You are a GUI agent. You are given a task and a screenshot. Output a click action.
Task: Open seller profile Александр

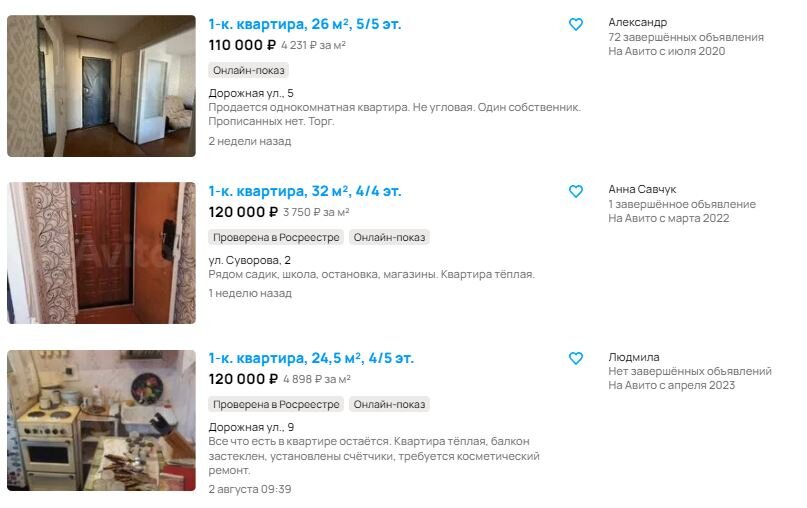[637, 22]
